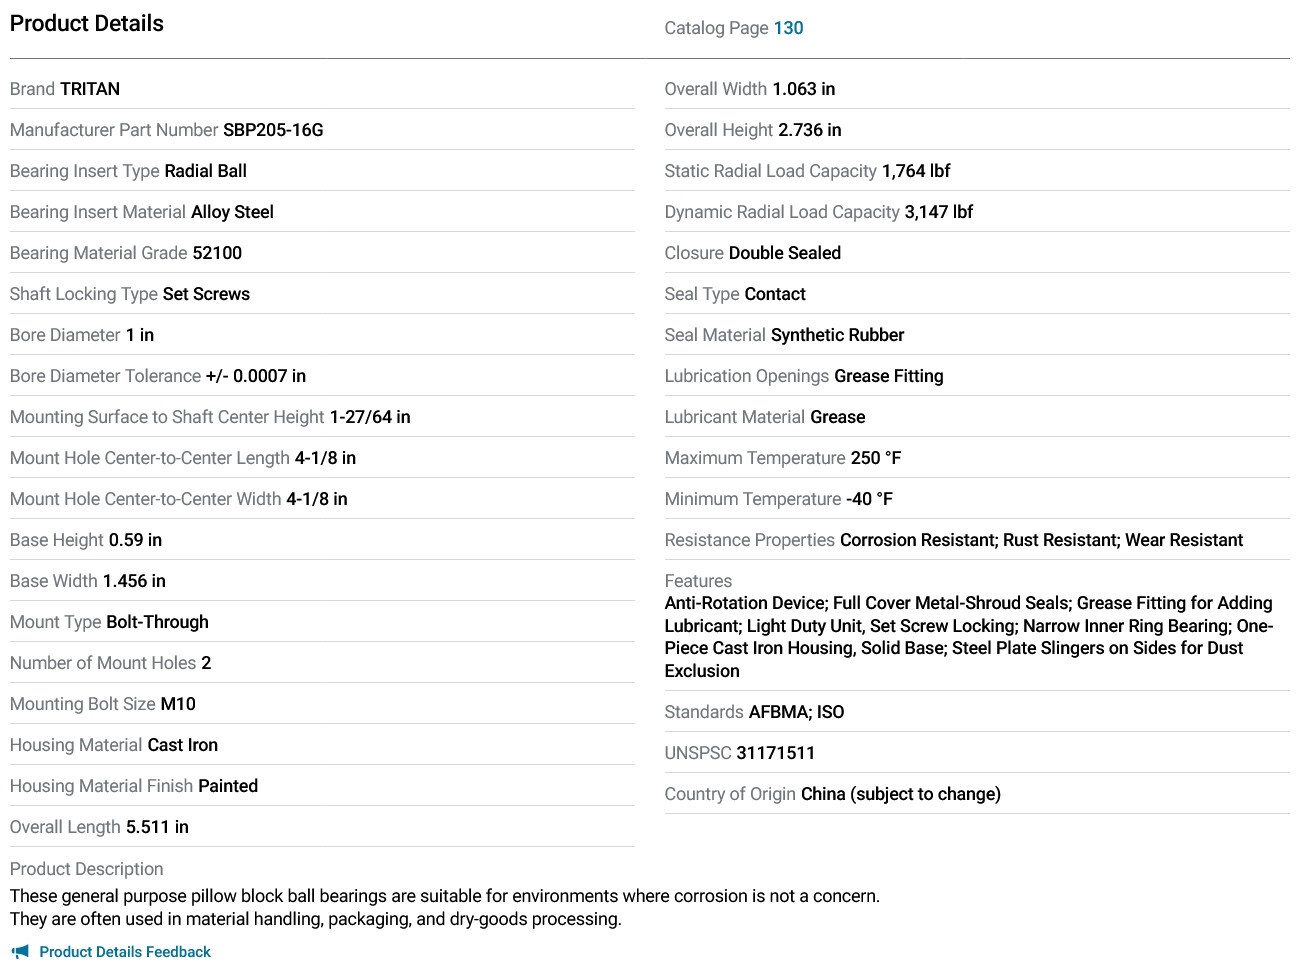
Task: Click the brand value TRITAN
Action: pyautogui.click(x=90, y=89)
